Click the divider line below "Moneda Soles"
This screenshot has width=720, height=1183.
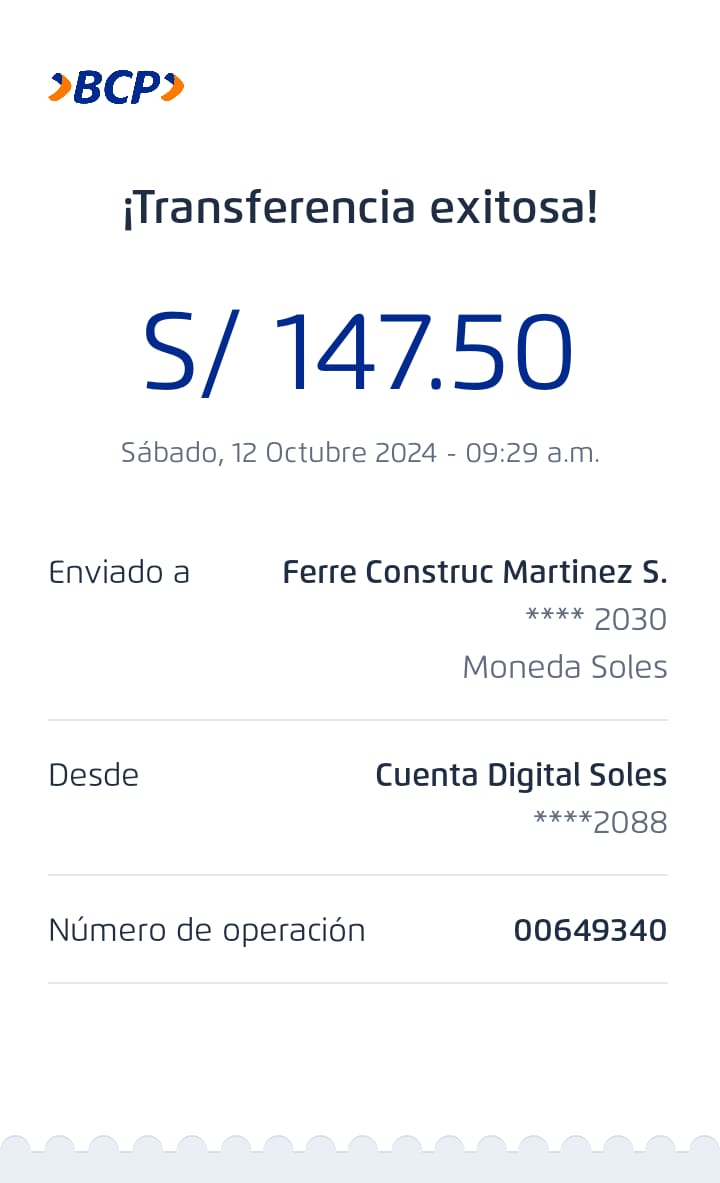pyautogui.click(x=358, y=720)
